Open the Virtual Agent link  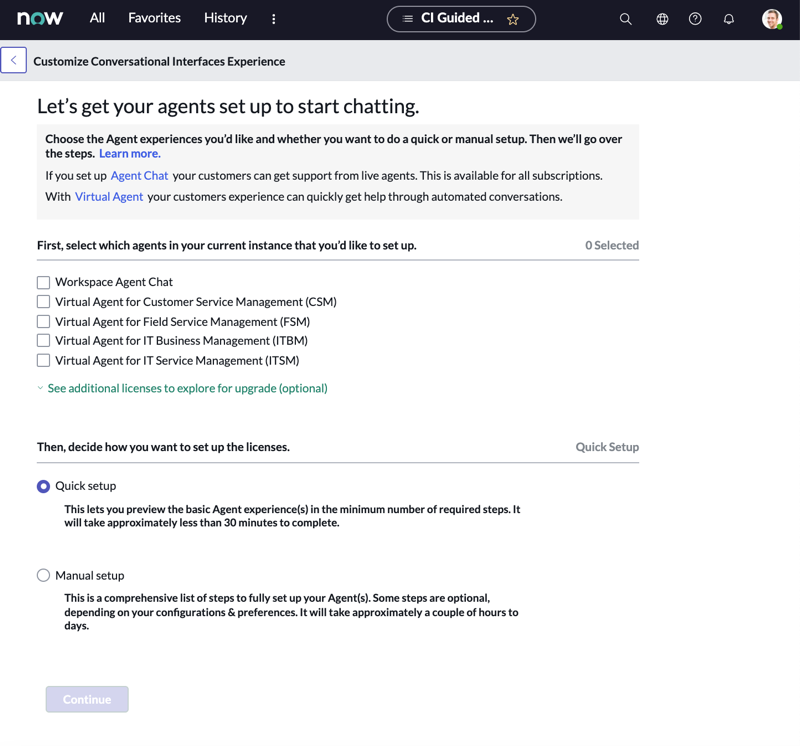[109, 197]
